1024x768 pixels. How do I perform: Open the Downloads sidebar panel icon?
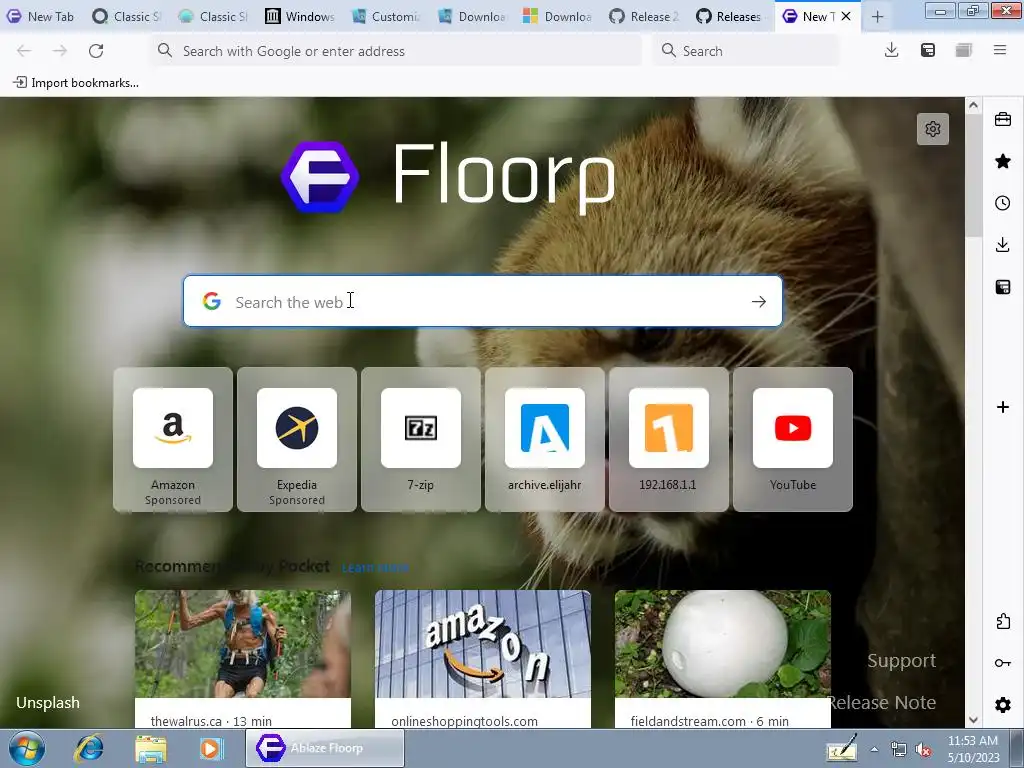[1002, 245]
